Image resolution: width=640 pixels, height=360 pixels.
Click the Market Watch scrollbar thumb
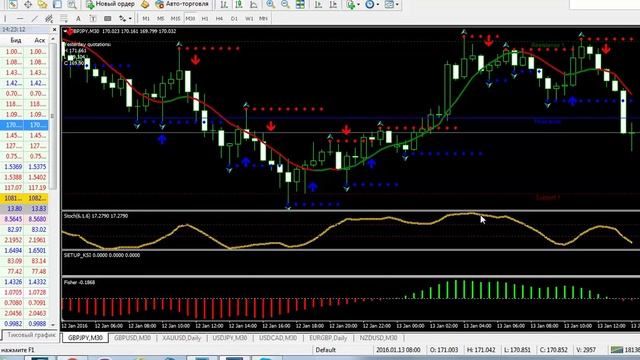[53, 116]
